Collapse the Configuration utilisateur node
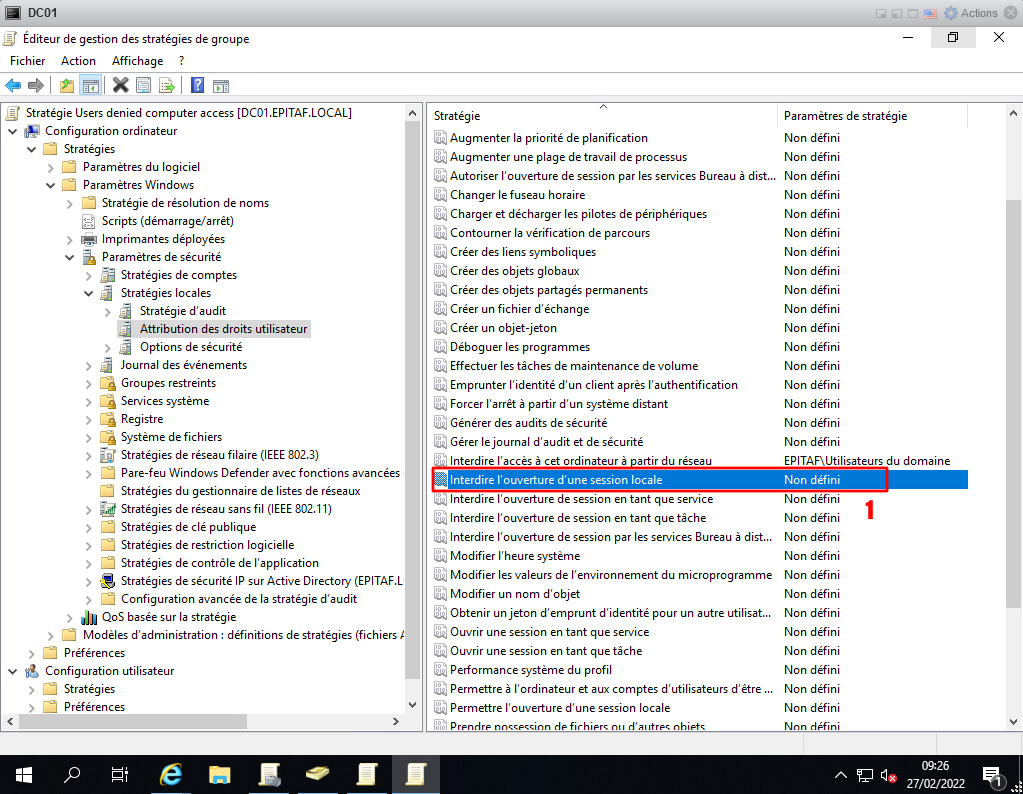 (13, 671)
